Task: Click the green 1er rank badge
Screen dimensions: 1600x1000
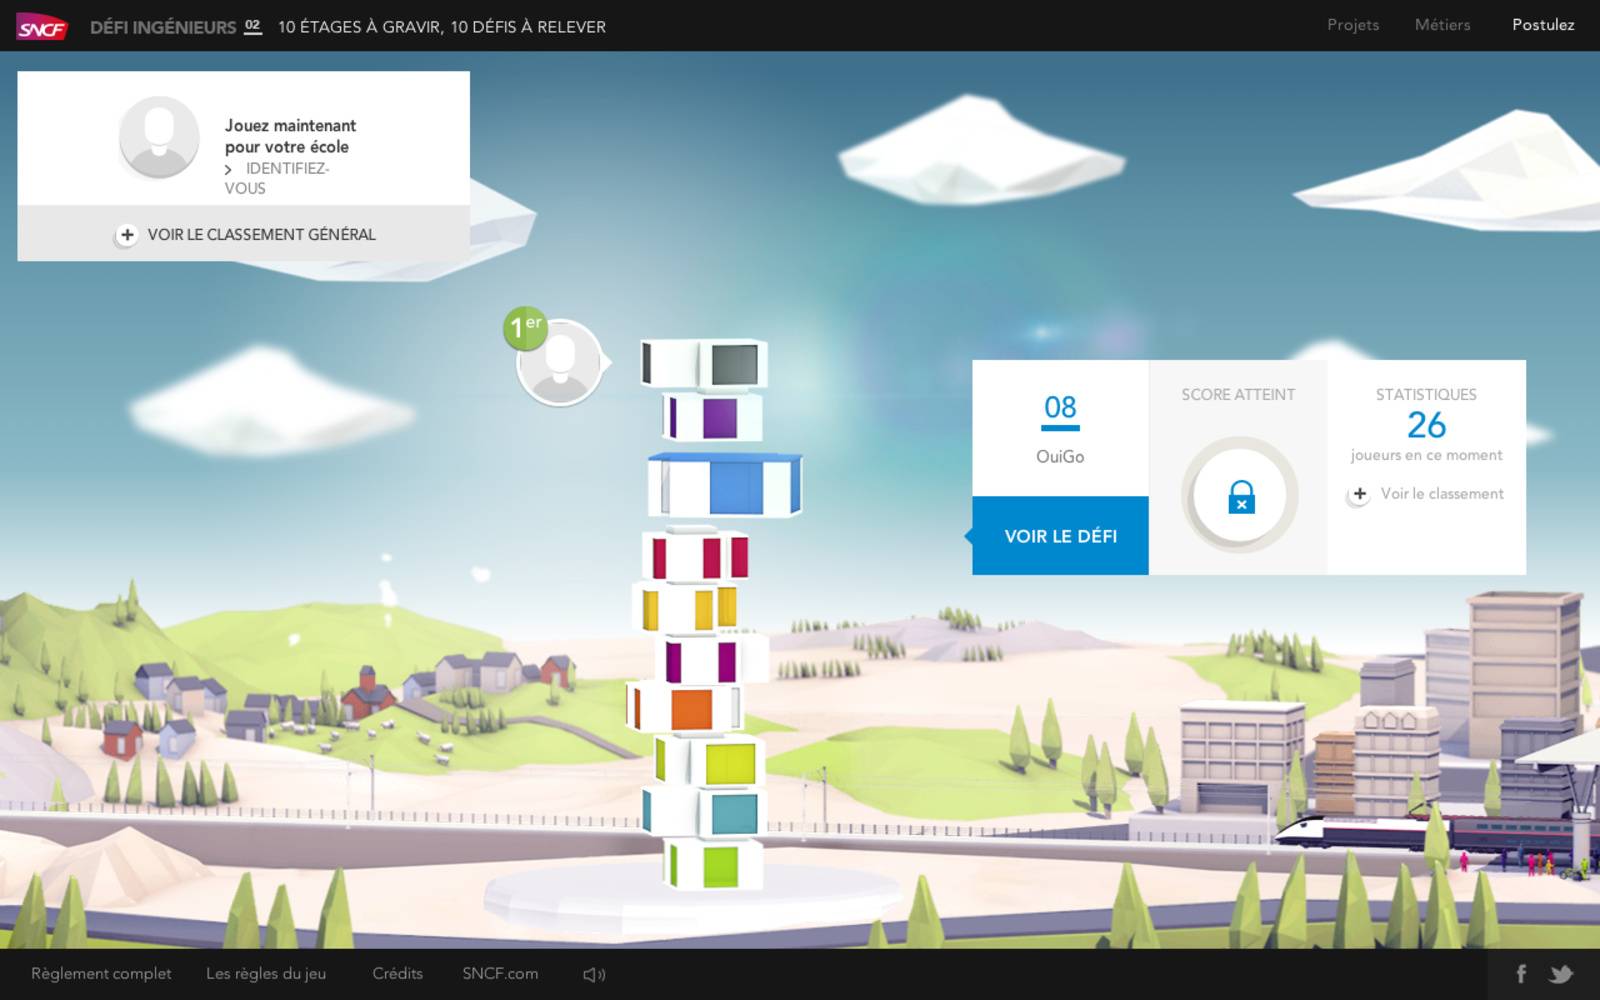Action: coord(525,327)
